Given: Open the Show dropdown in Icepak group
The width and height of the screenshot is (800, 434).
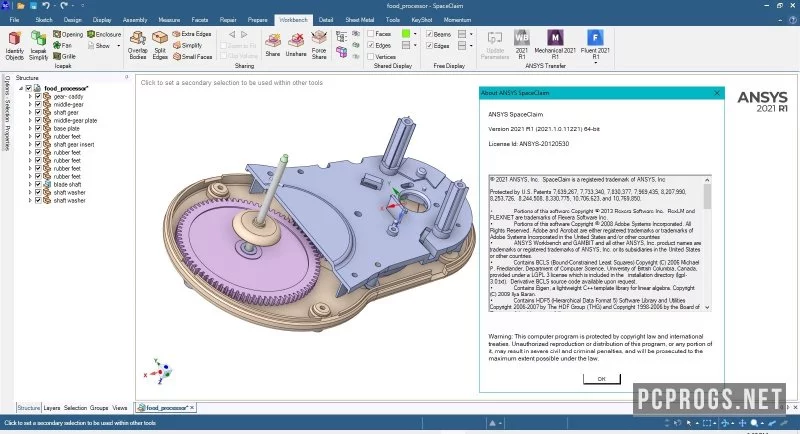Looking at the screenshot, I should 118,45.
